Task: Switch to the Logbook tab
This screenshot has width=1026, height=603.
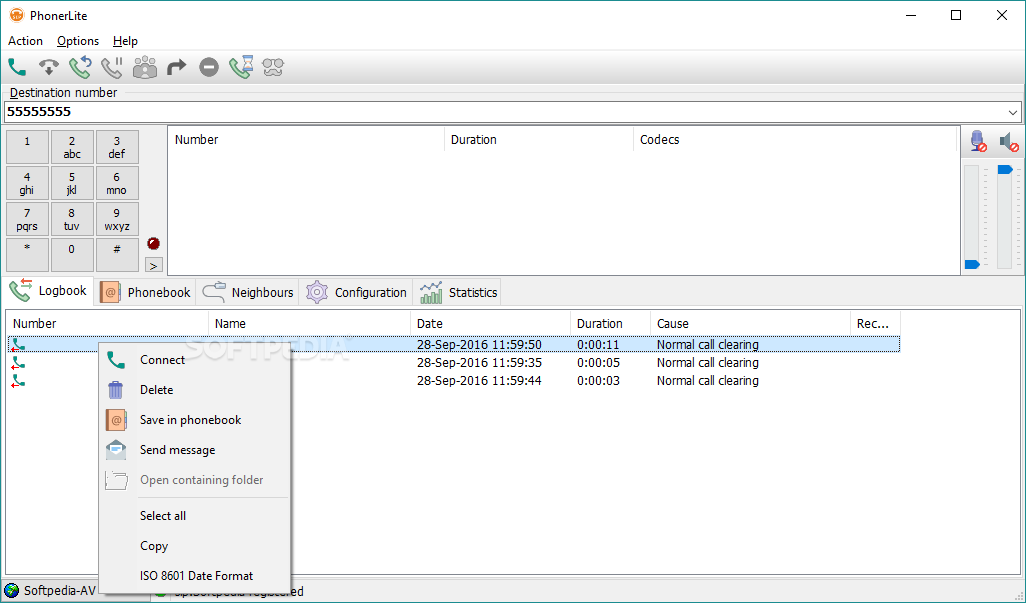Action: (x=48, y=291)
